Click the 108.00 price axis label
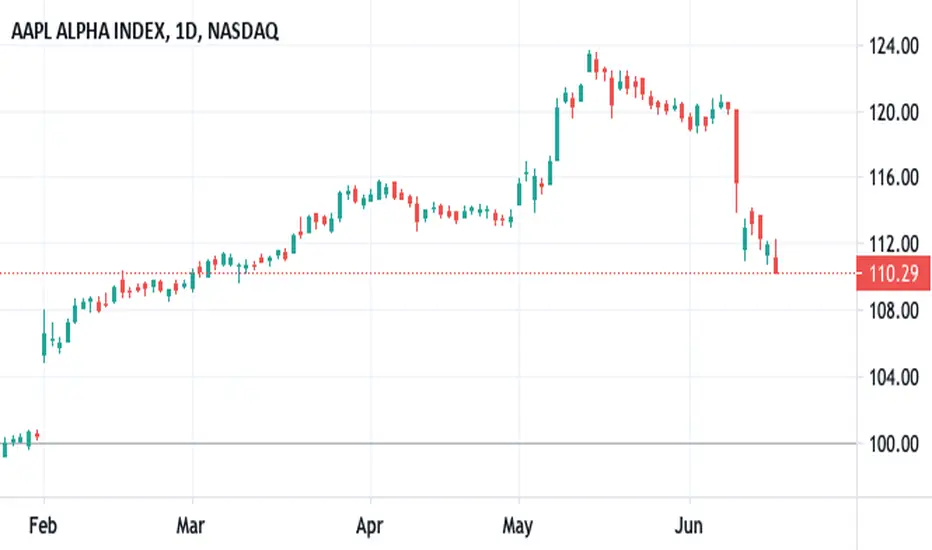This screenshot has width=932, height=550. (893, 310)
